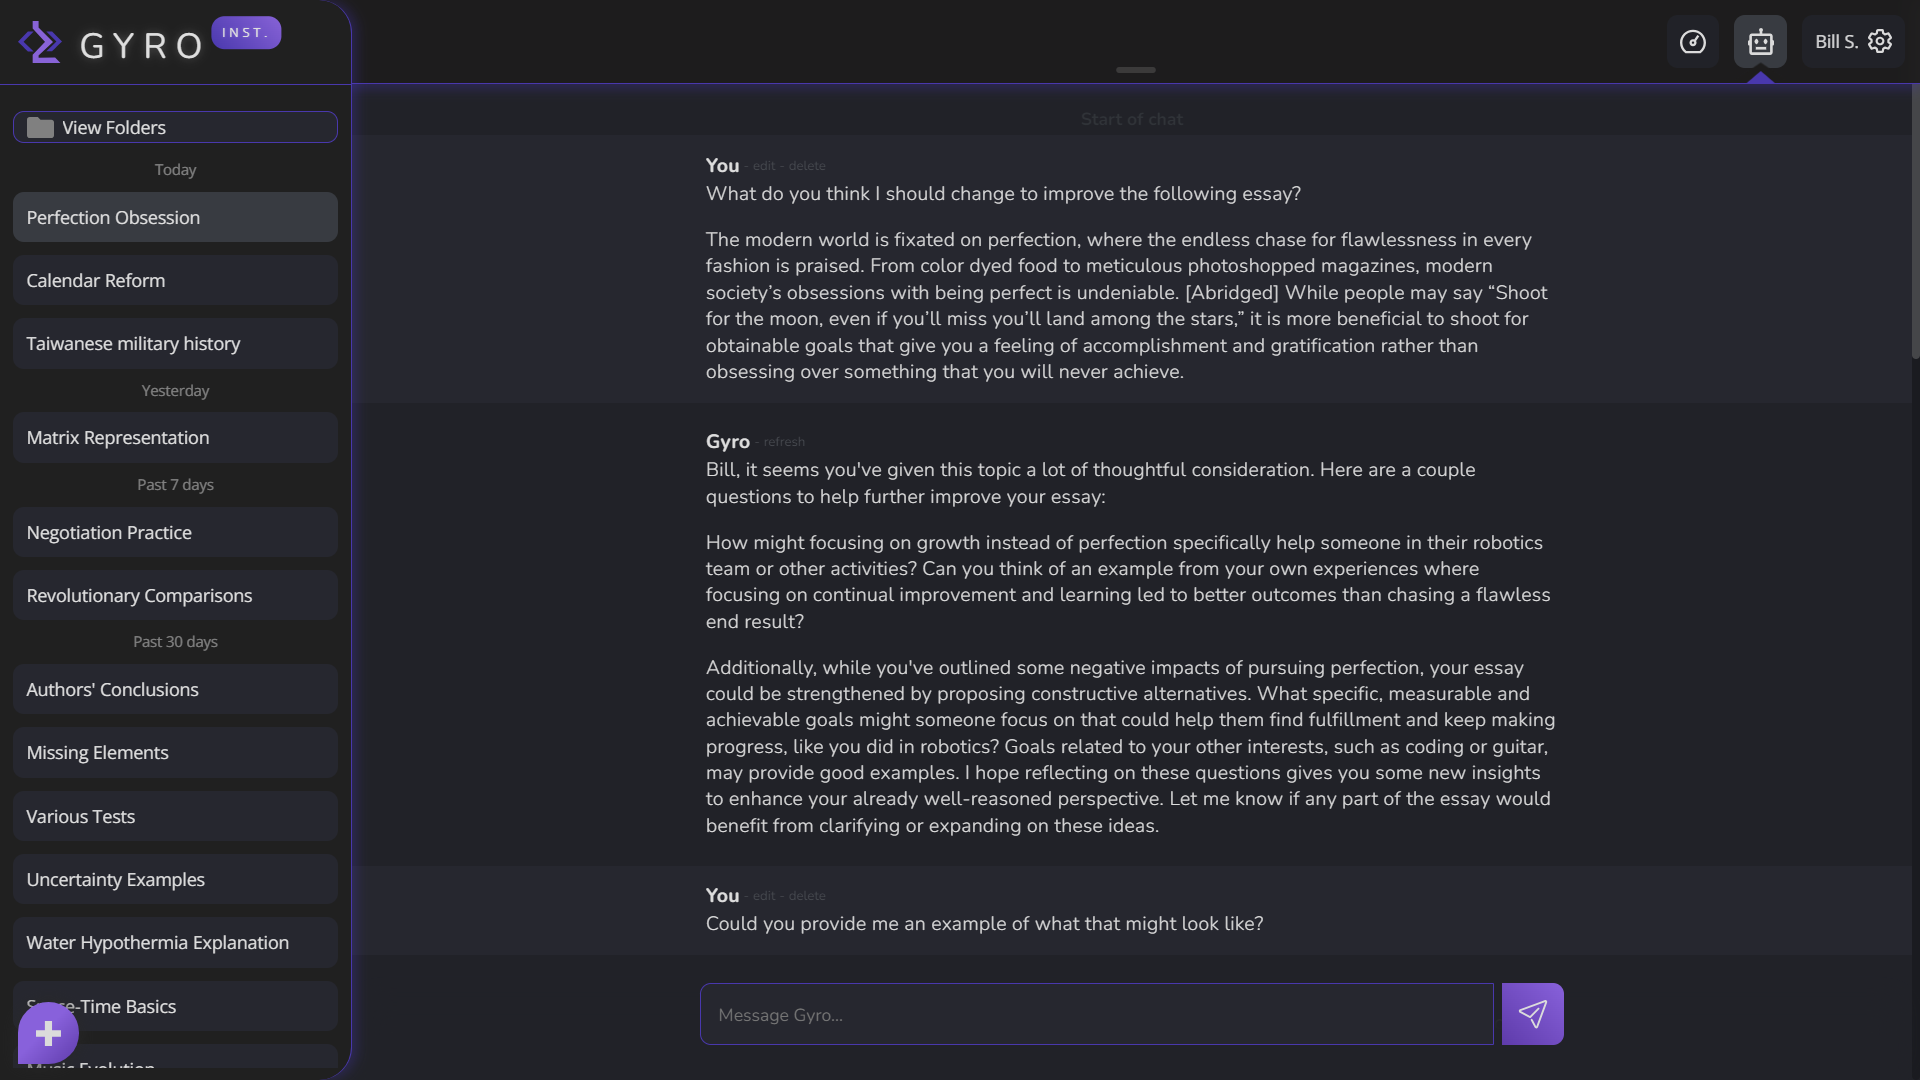
Task: Click the Gyro logo icon
Action: tap(40, 43)
